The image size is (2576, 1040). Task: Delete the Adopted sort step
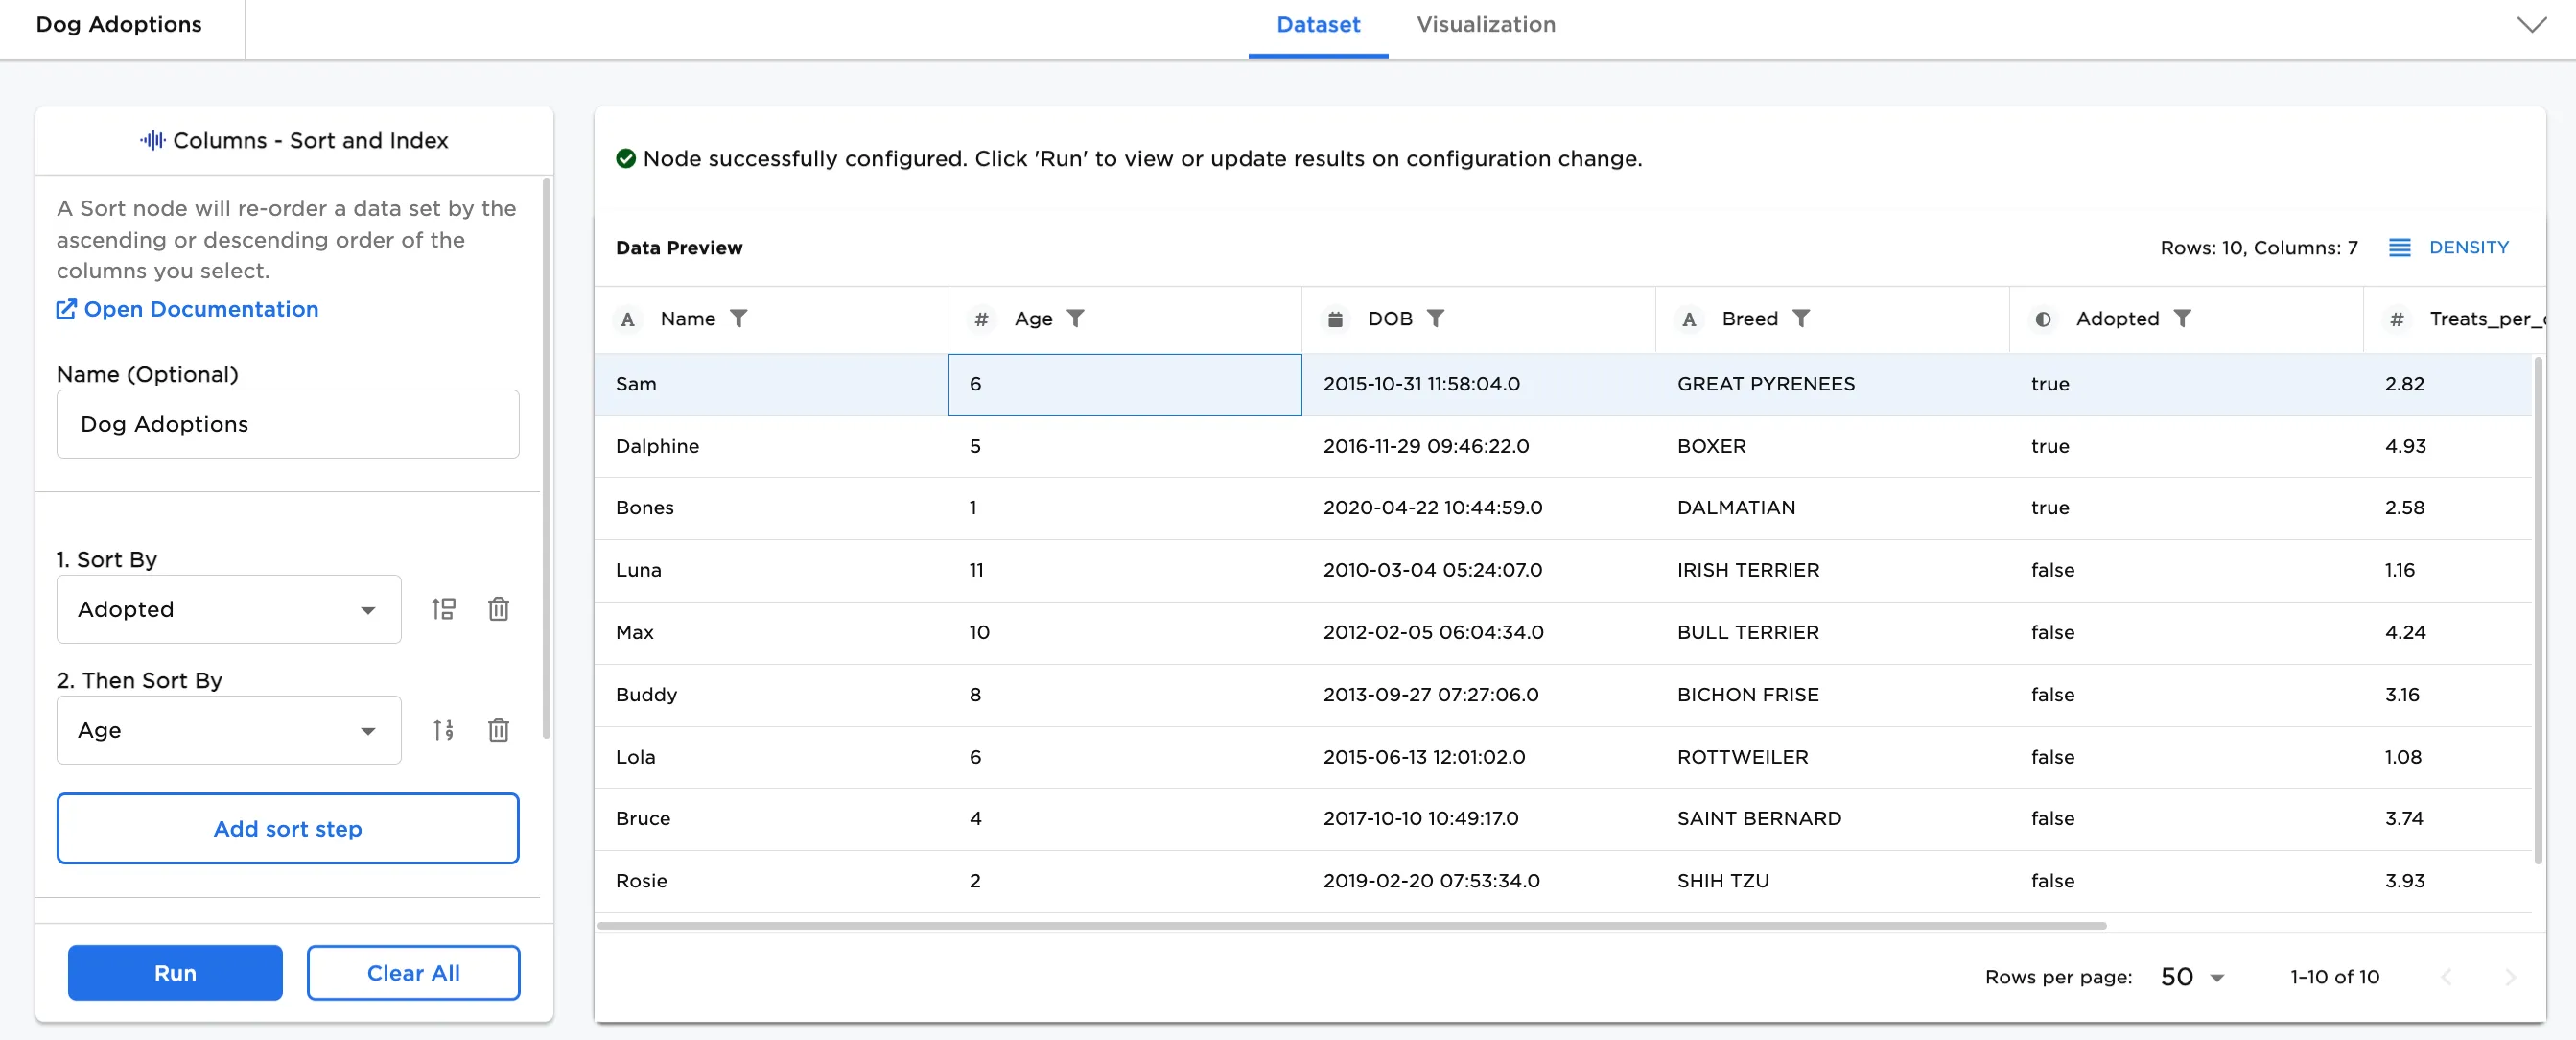point(499,608)
